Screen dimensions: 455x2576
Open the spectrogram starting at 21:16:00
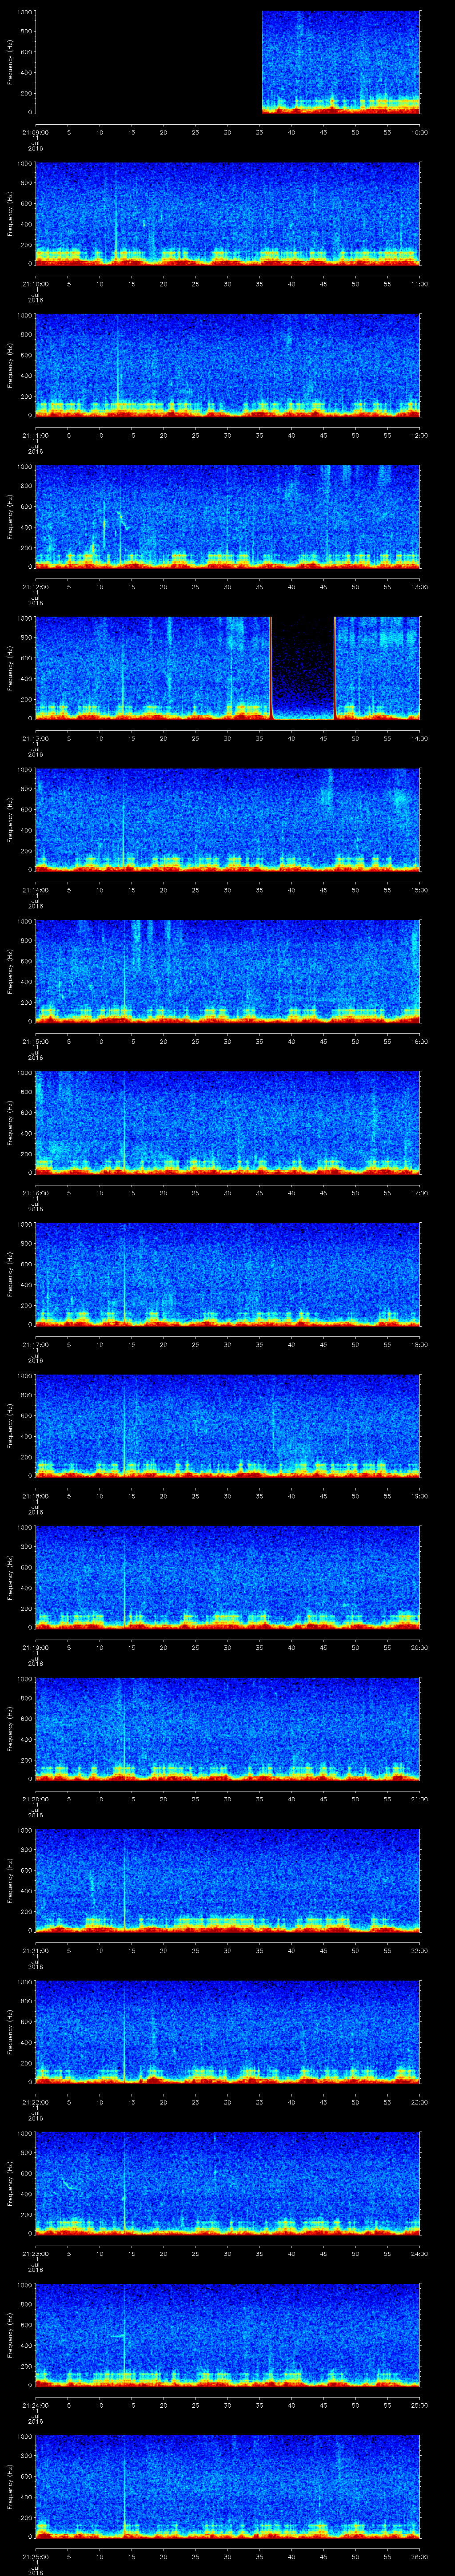(x=228, y=1122)
